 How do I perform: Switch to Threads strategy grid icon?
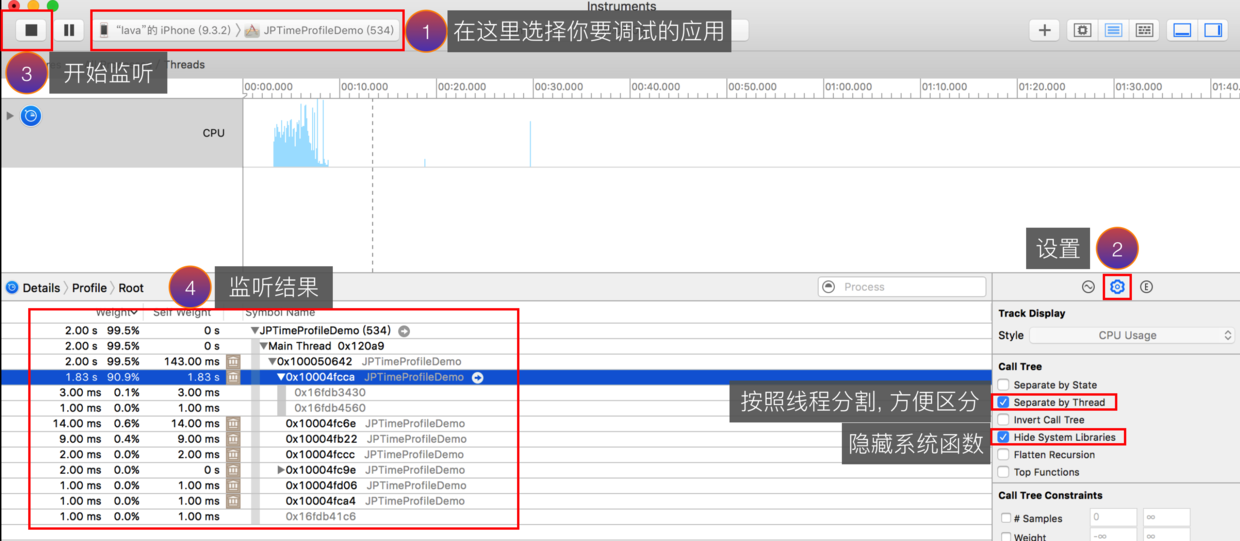[x=1144, y=30]
